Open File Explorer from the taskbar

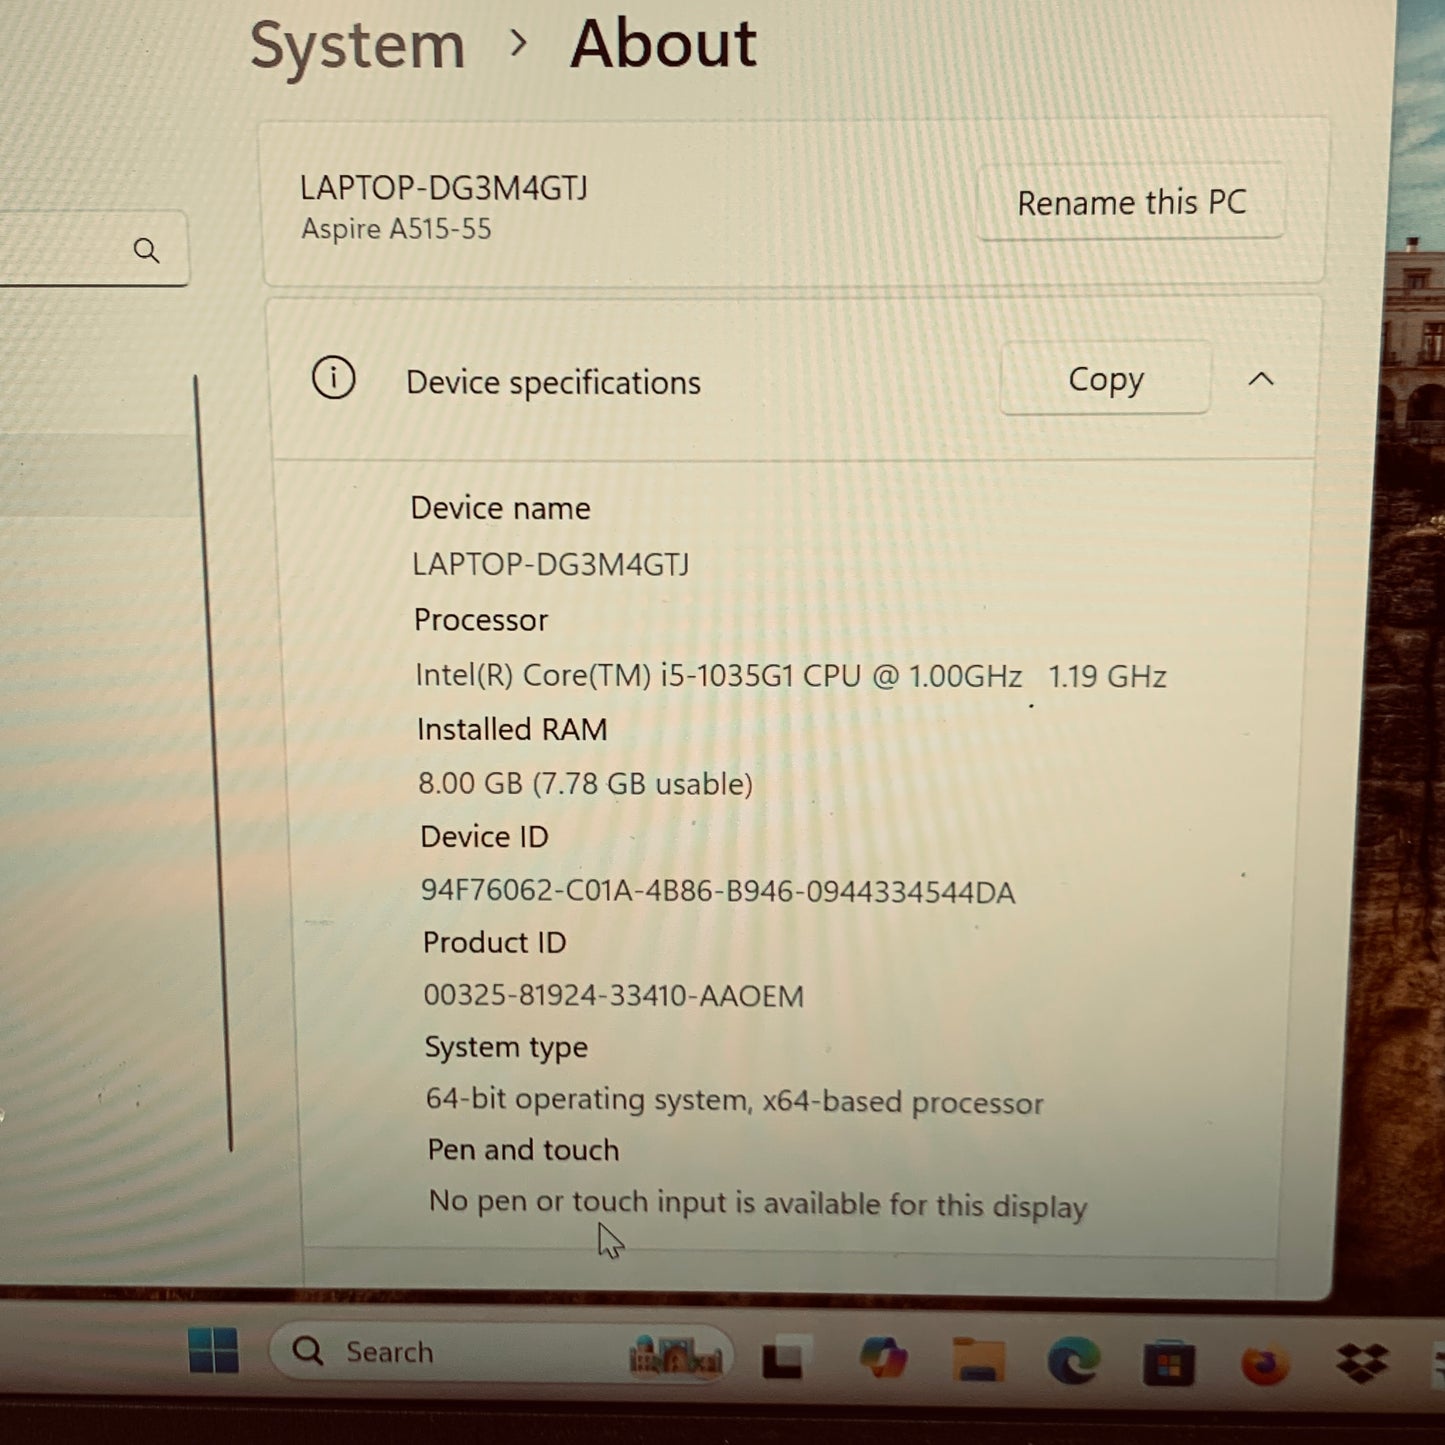pos(977,1359)
